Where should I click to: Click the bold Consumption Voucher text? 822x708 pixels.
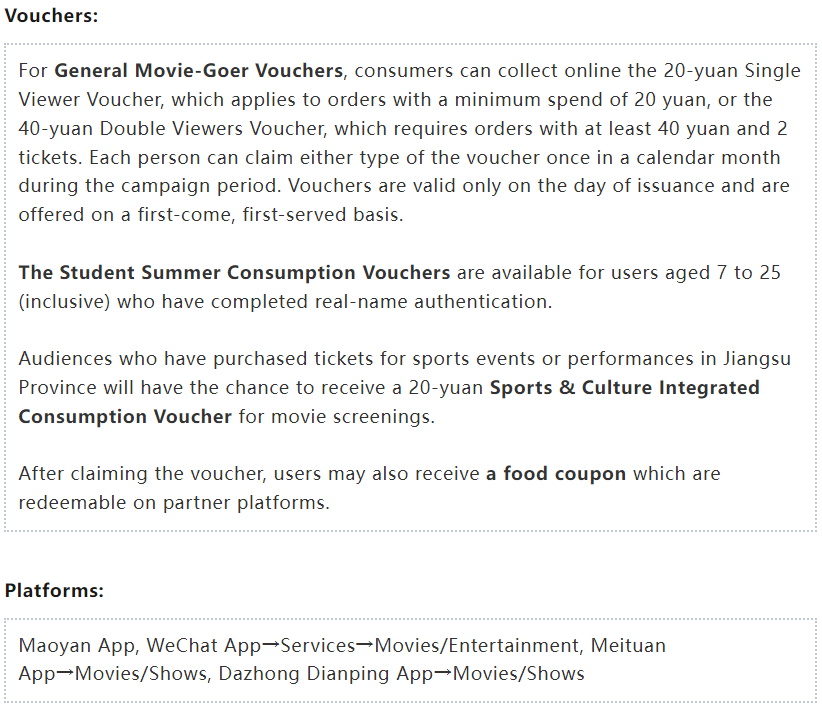(x=125, y=417)
